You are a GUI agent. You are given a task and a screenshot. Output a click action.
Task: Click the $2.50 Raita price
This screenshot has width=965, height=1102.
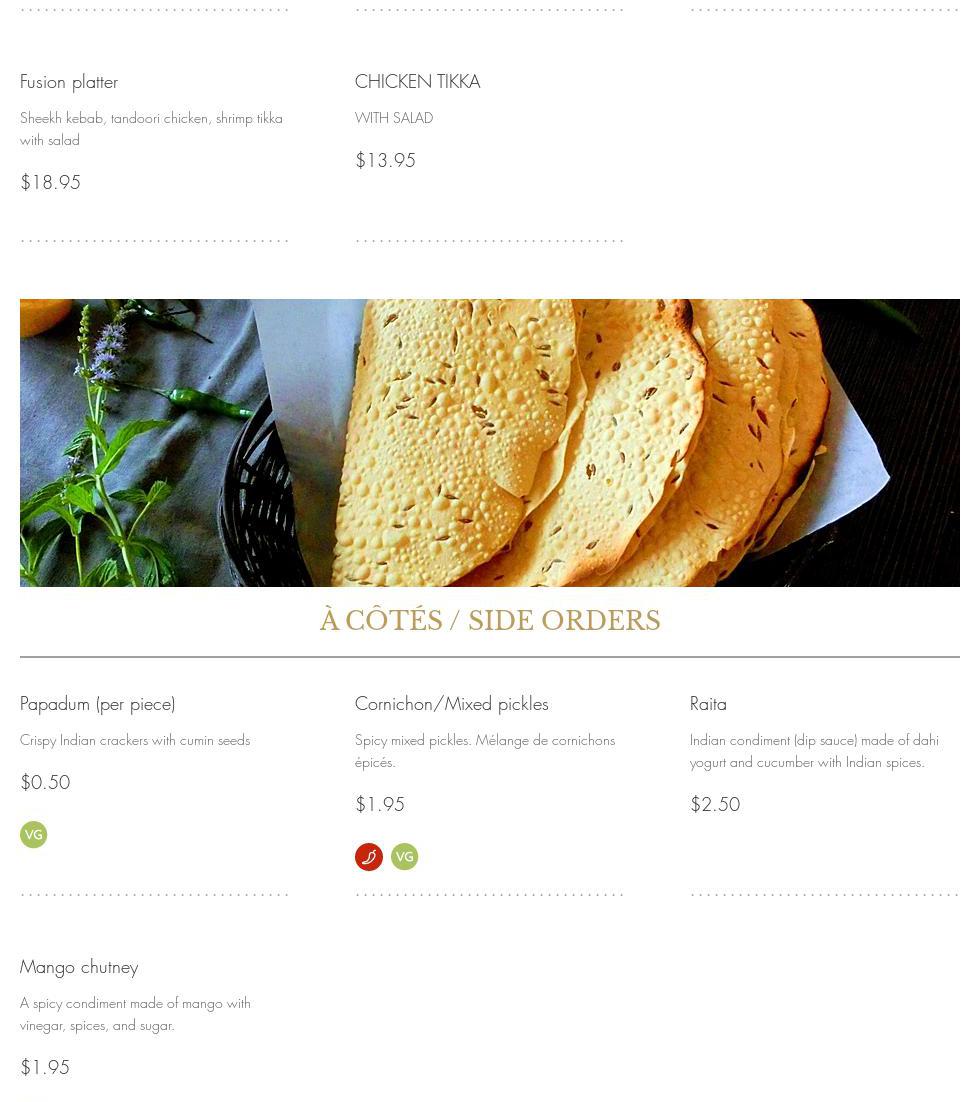(x=715, y=804)
